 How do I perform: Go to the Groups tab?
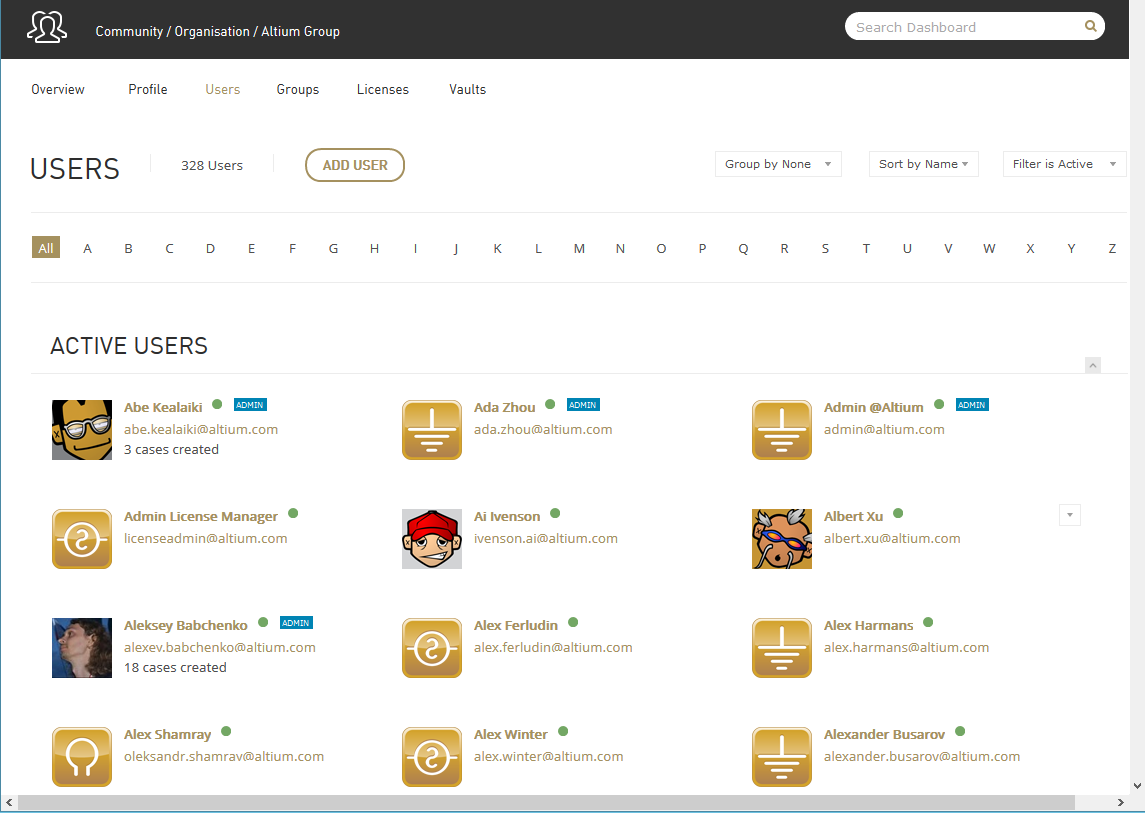click(298, 90)
